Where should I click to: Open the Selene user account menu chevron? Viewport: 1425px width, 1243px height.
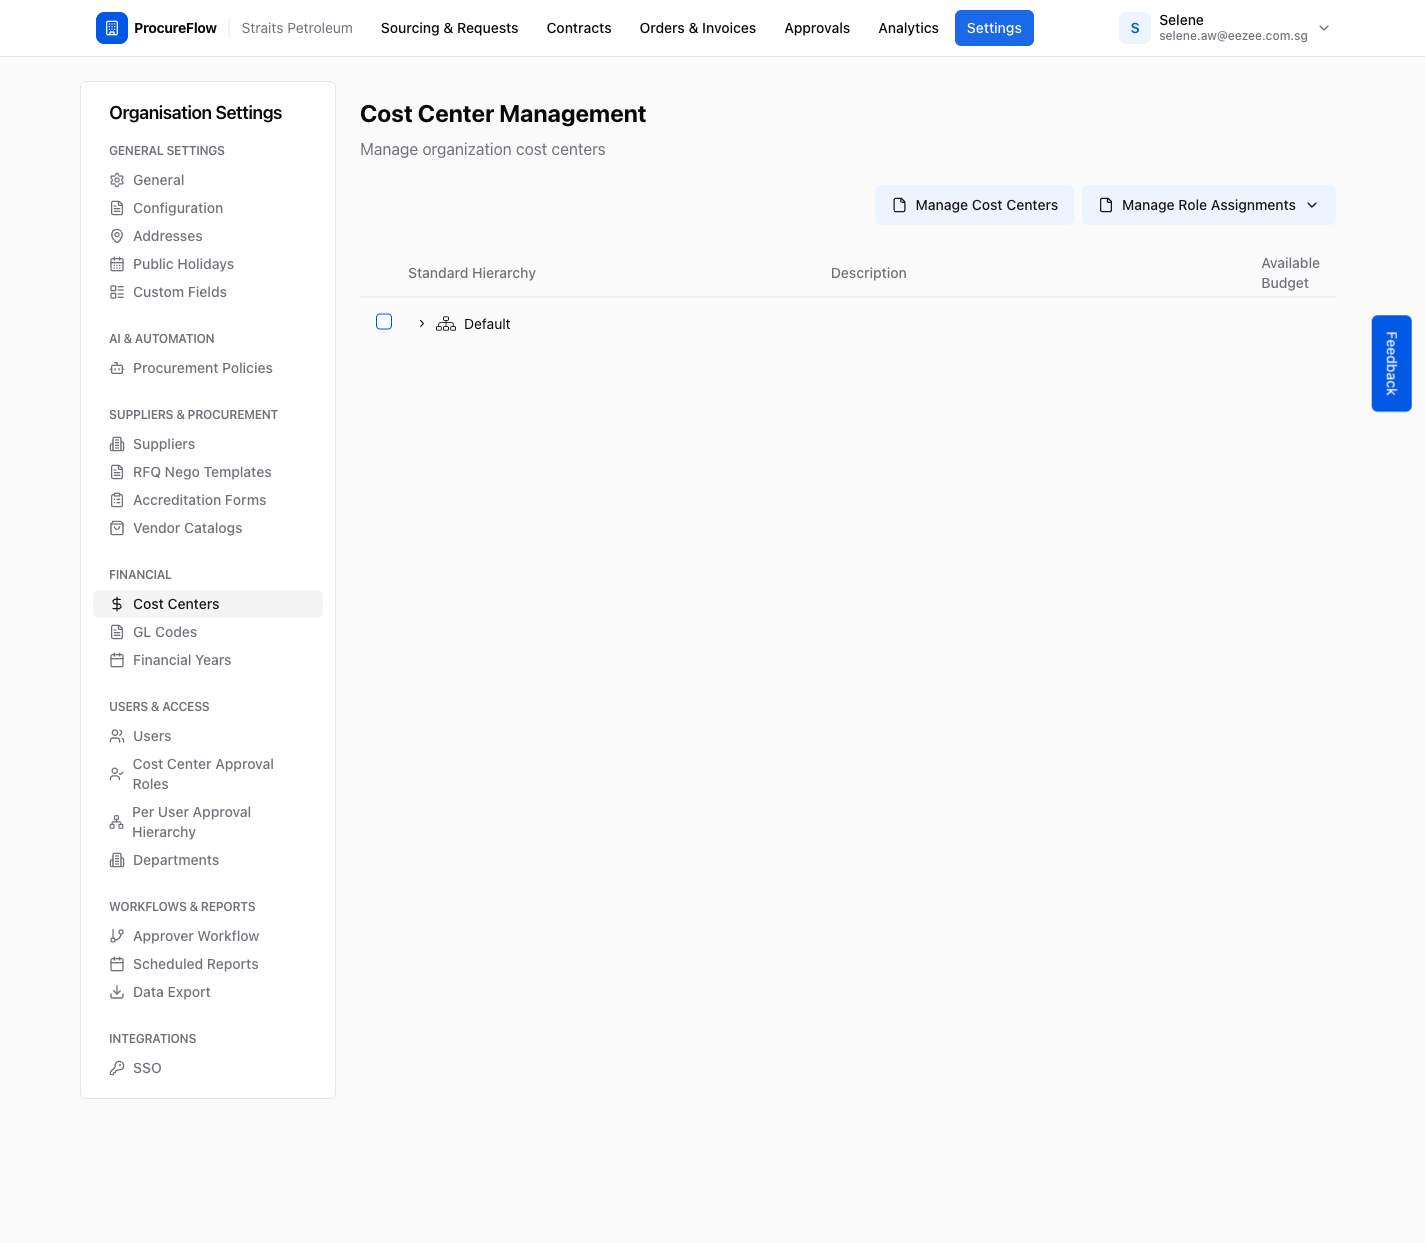pyautogui.click(x=1324, y=28)
